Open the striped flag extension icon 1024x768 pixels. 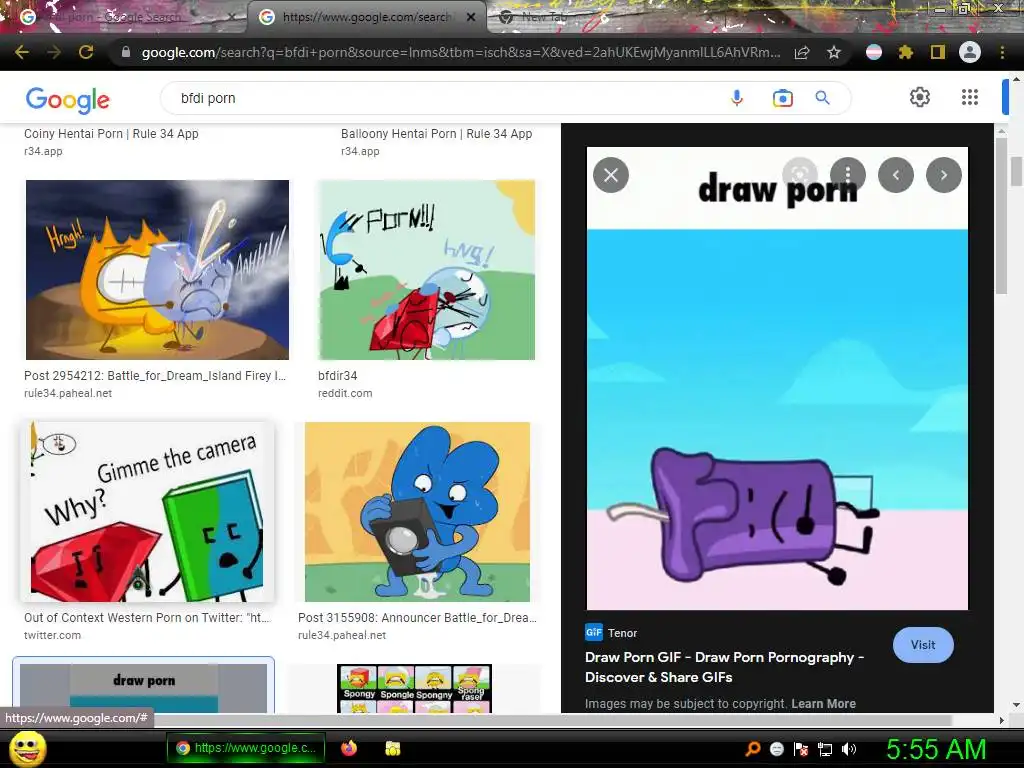pos(874,52)
